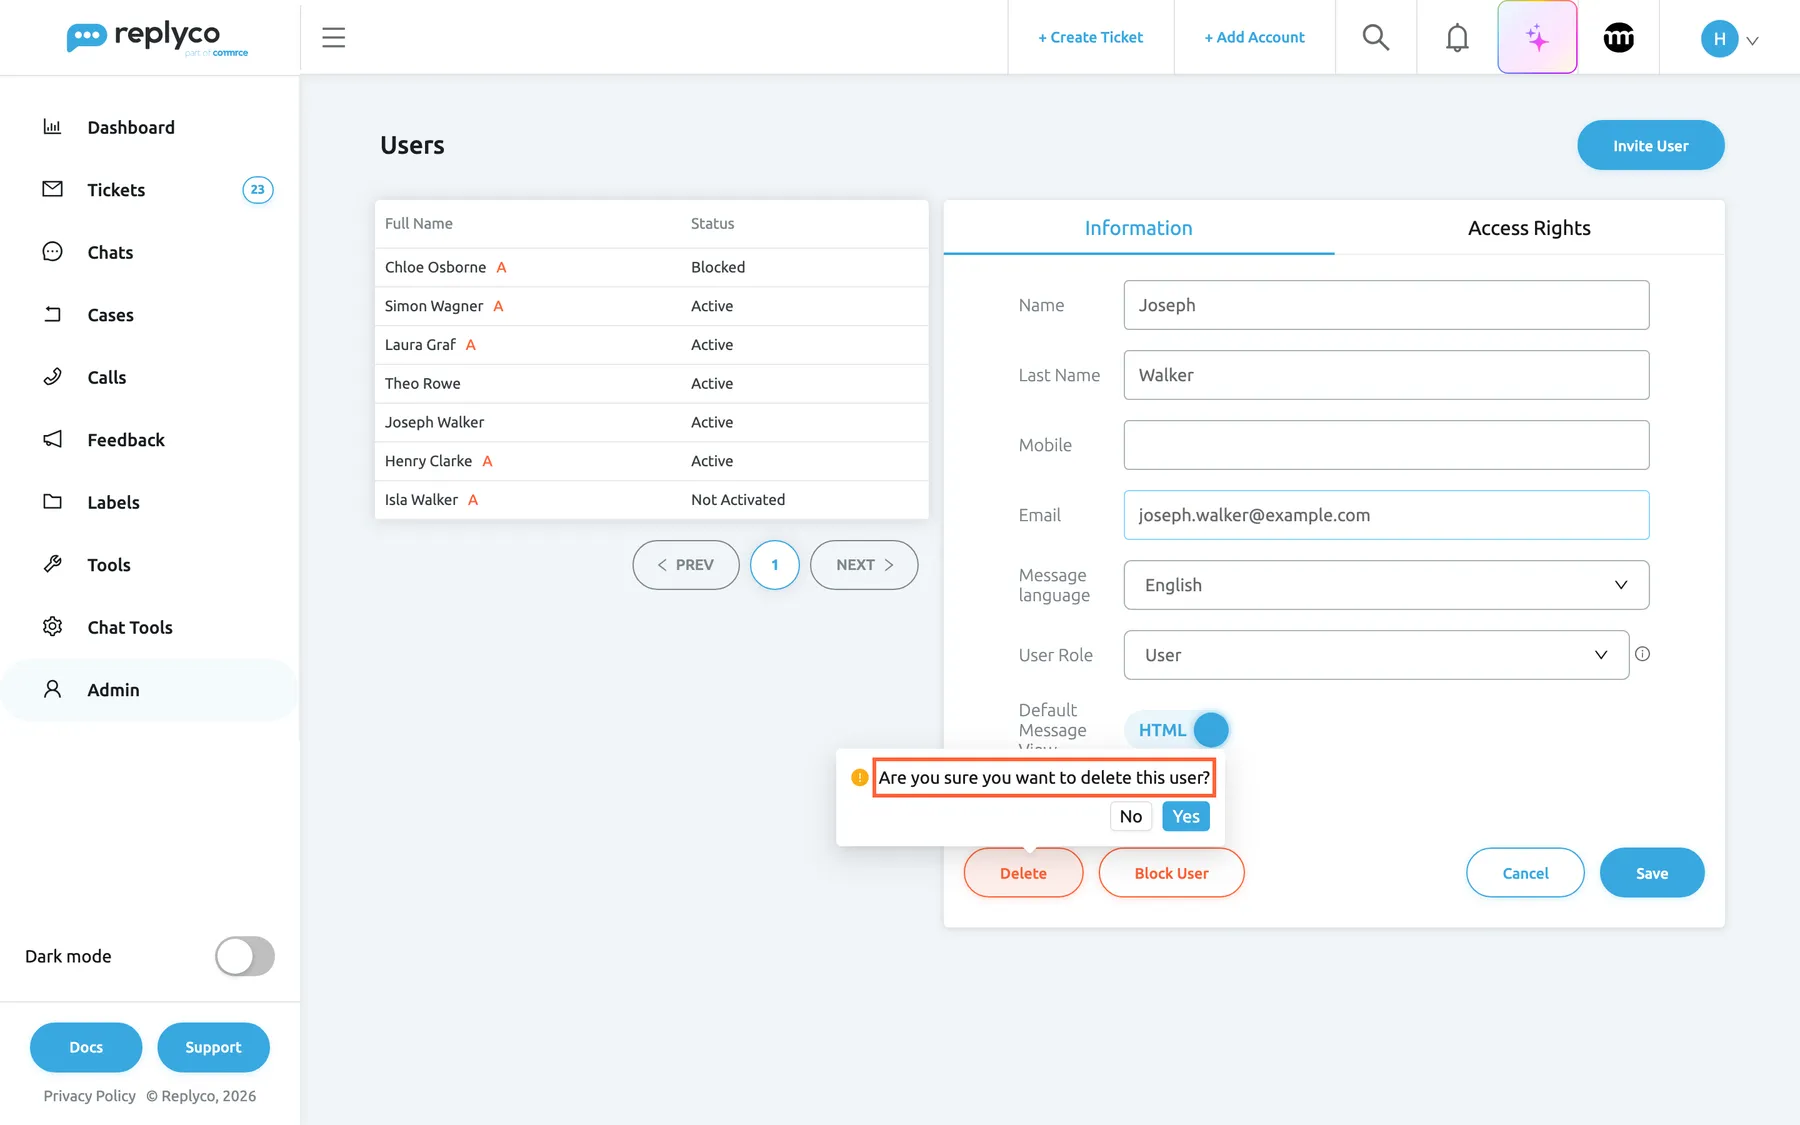Click the Tools wrench icon
The image size is (1800, 1125).
(53, 564)
